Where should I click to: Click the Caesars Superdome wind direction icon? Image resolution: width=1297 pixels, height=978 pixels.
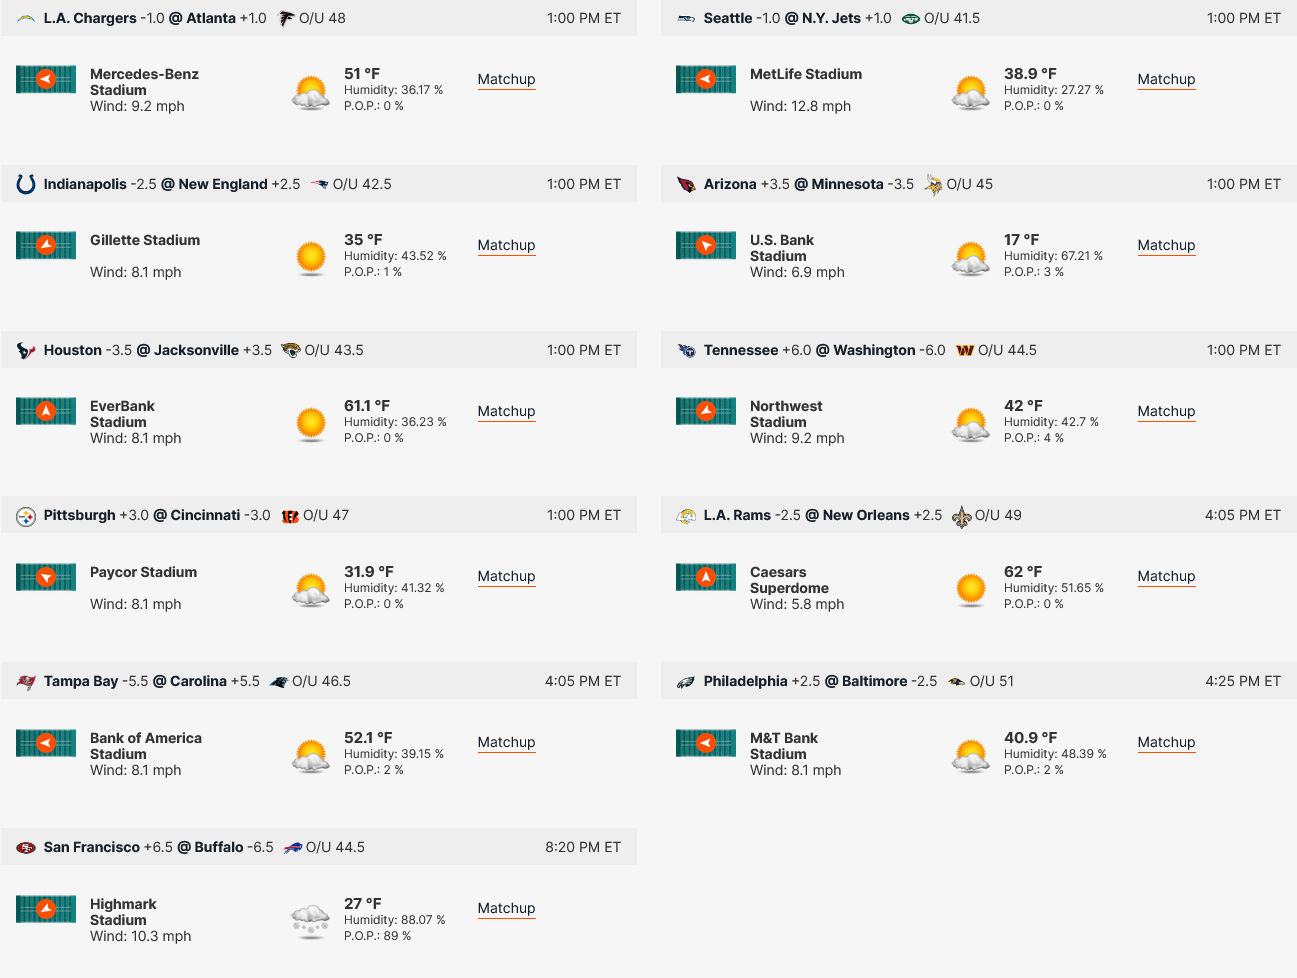(706, 577)
